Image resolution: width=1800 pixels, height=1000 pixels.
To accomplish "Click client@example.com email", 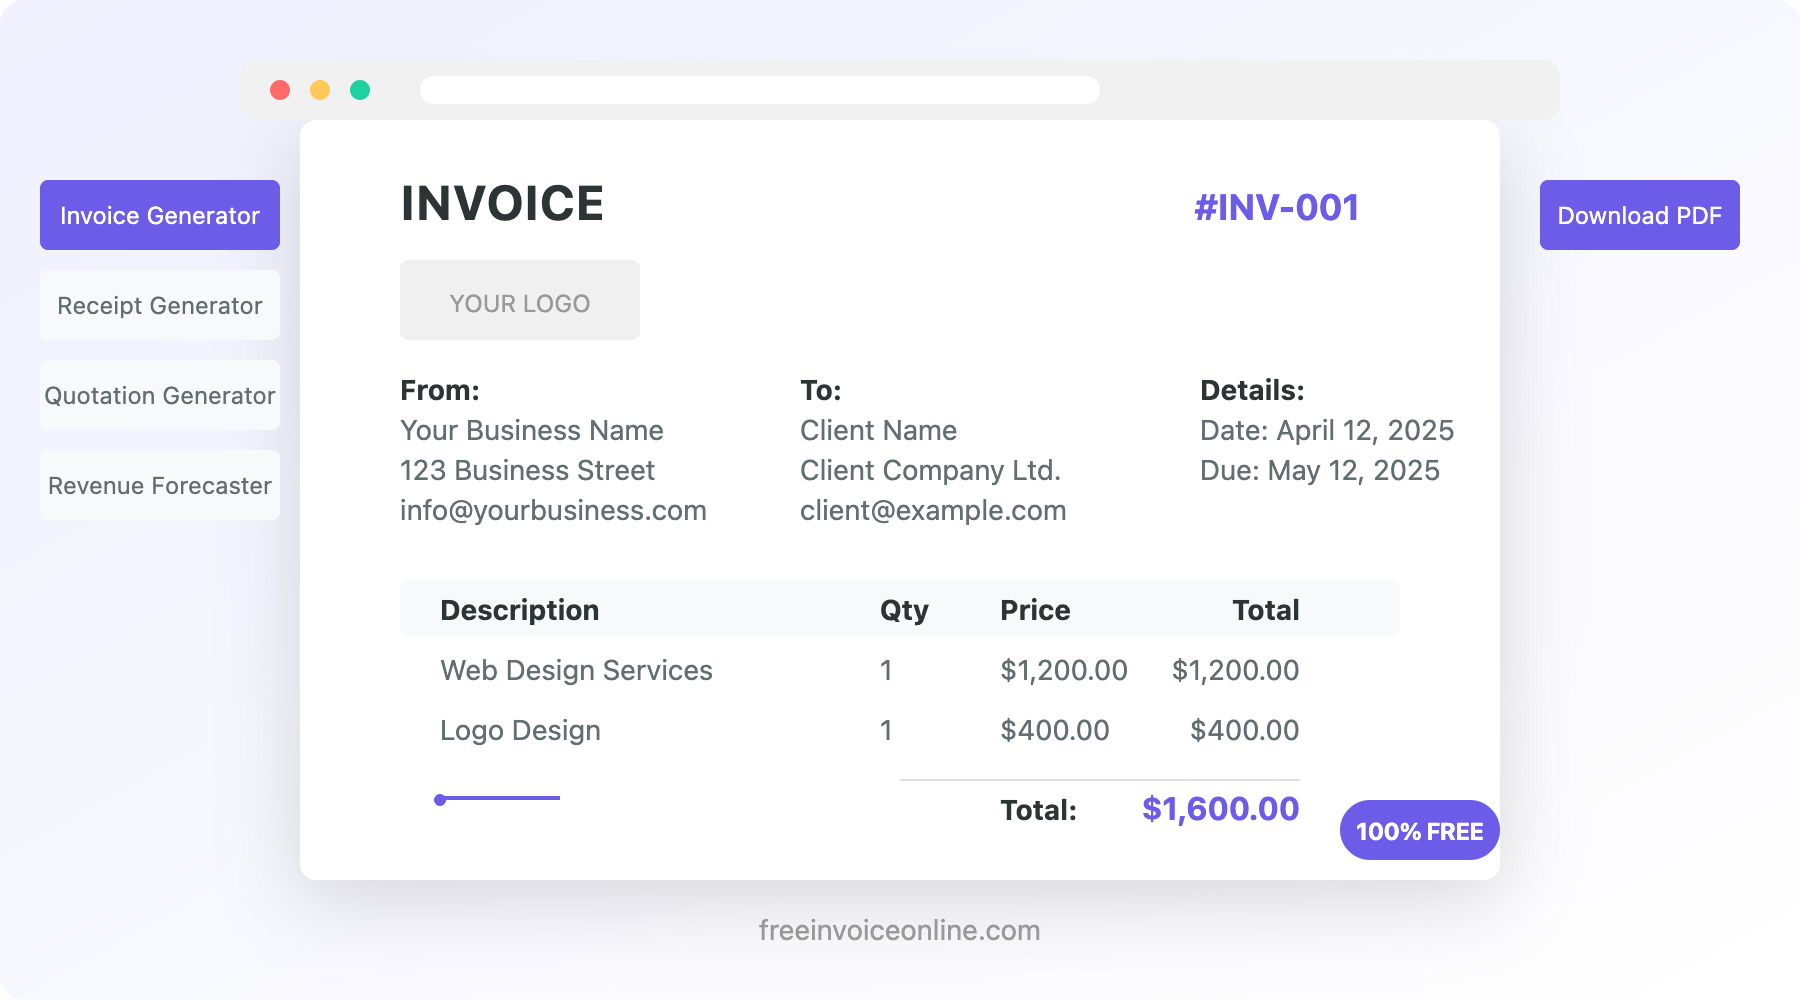I will coord(933,510).
